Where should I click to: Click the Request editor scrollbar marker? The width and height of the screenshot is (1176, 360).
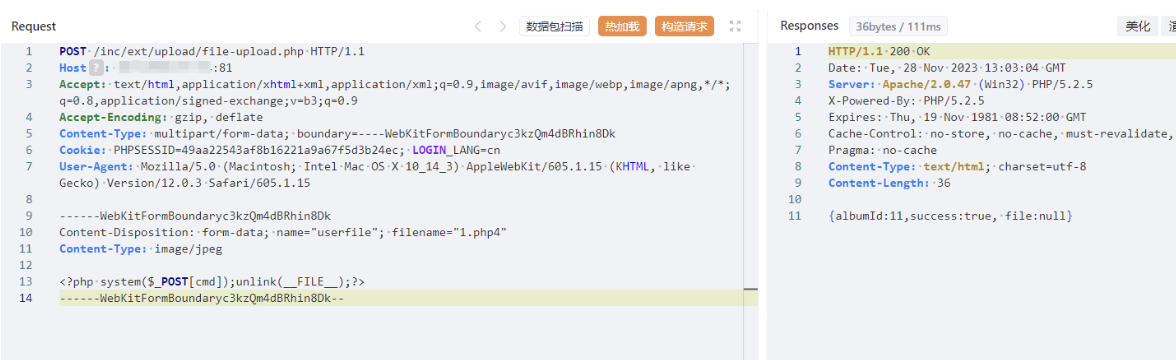click(750, 289)
